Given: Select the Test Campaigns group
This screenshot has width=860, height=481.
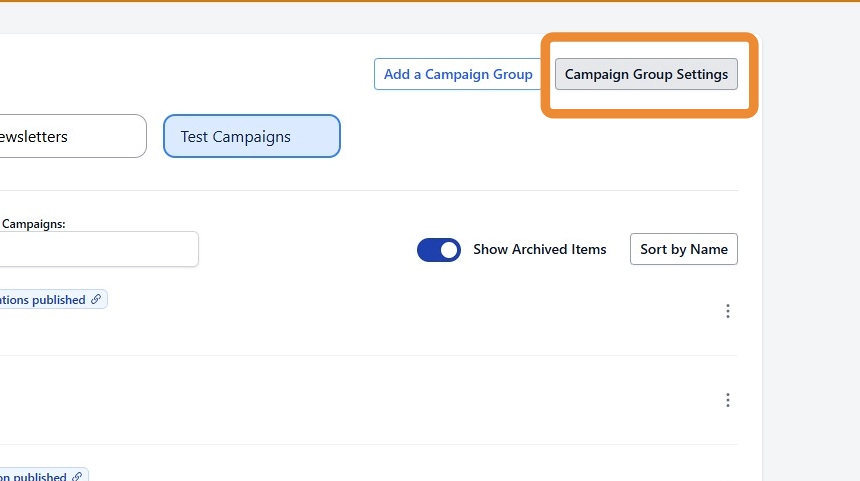Looking at the screenshot, I should (x=251, y=136).
